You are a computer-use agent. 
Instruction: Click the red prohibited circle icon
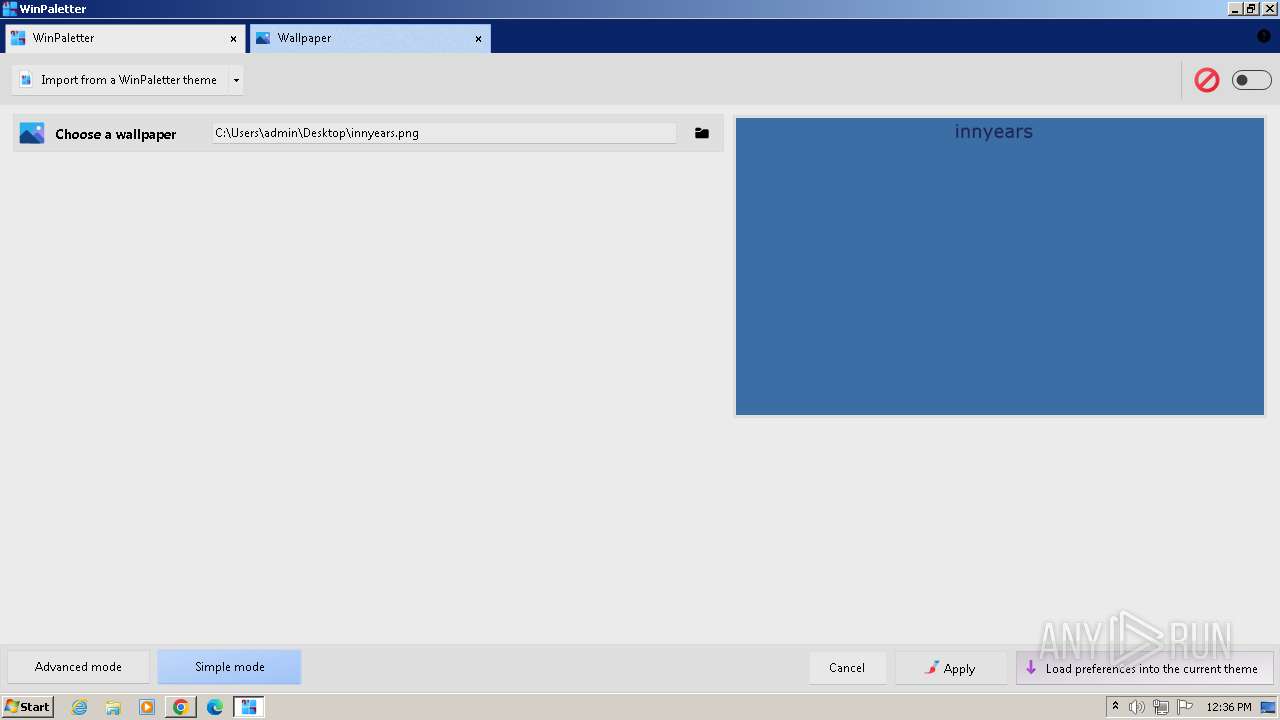pyautogui.click(x=1207, y=80)
